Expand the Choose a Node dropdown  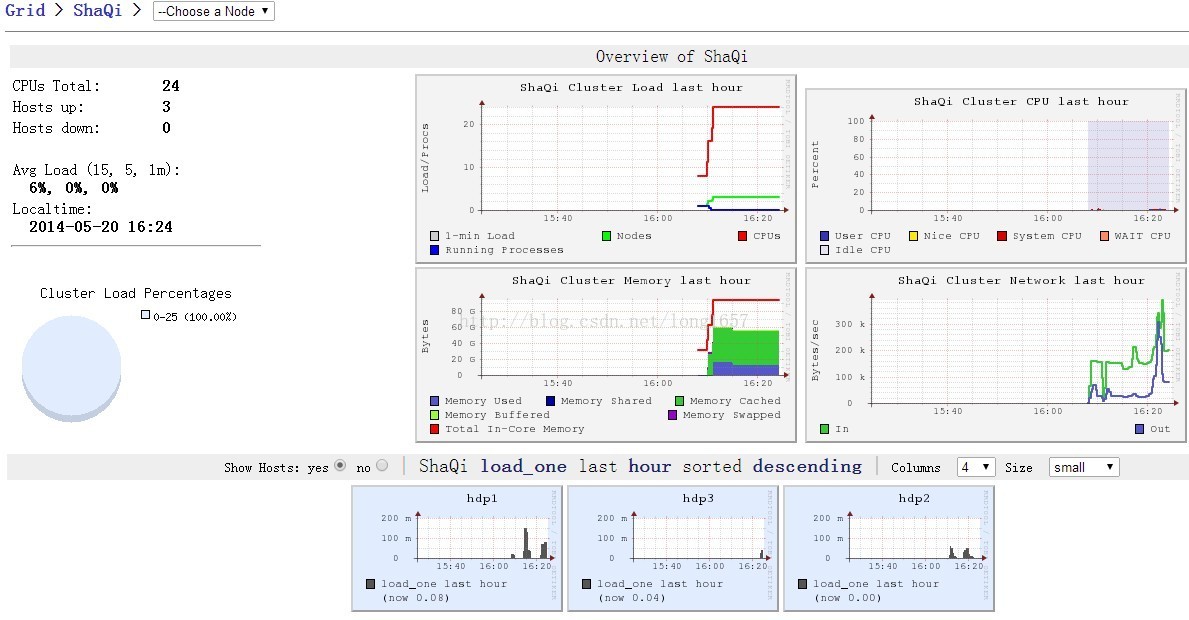point(214,11)
